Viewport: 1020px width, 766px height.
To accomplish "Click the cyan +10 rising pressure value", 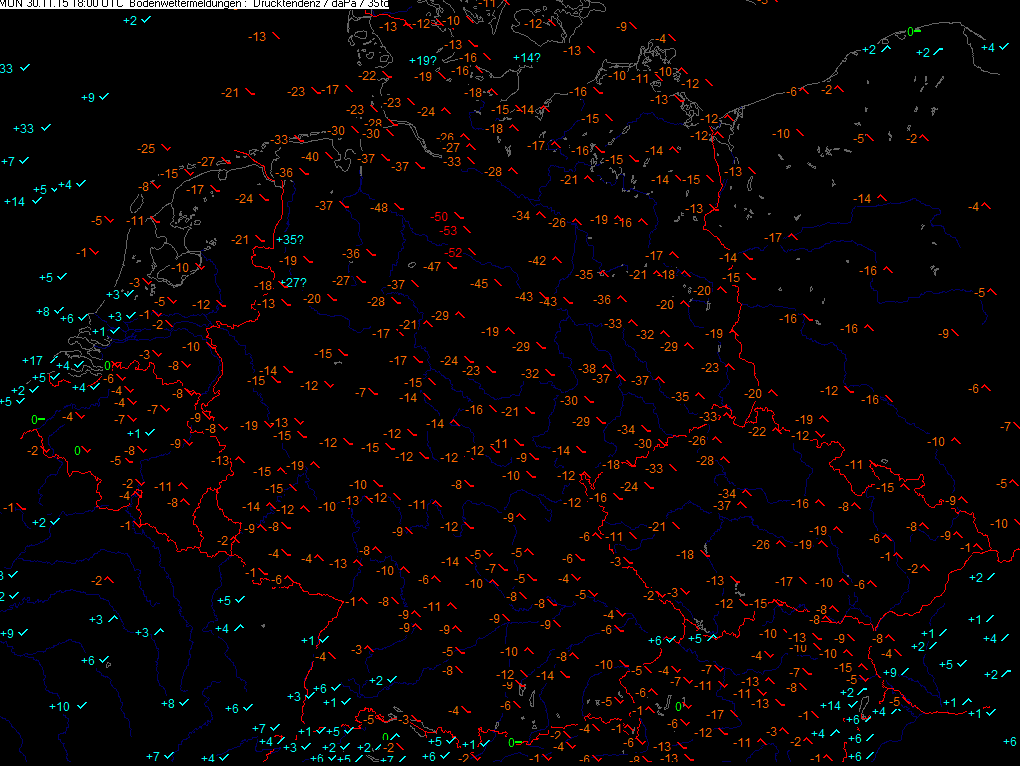I will [59, 706].
